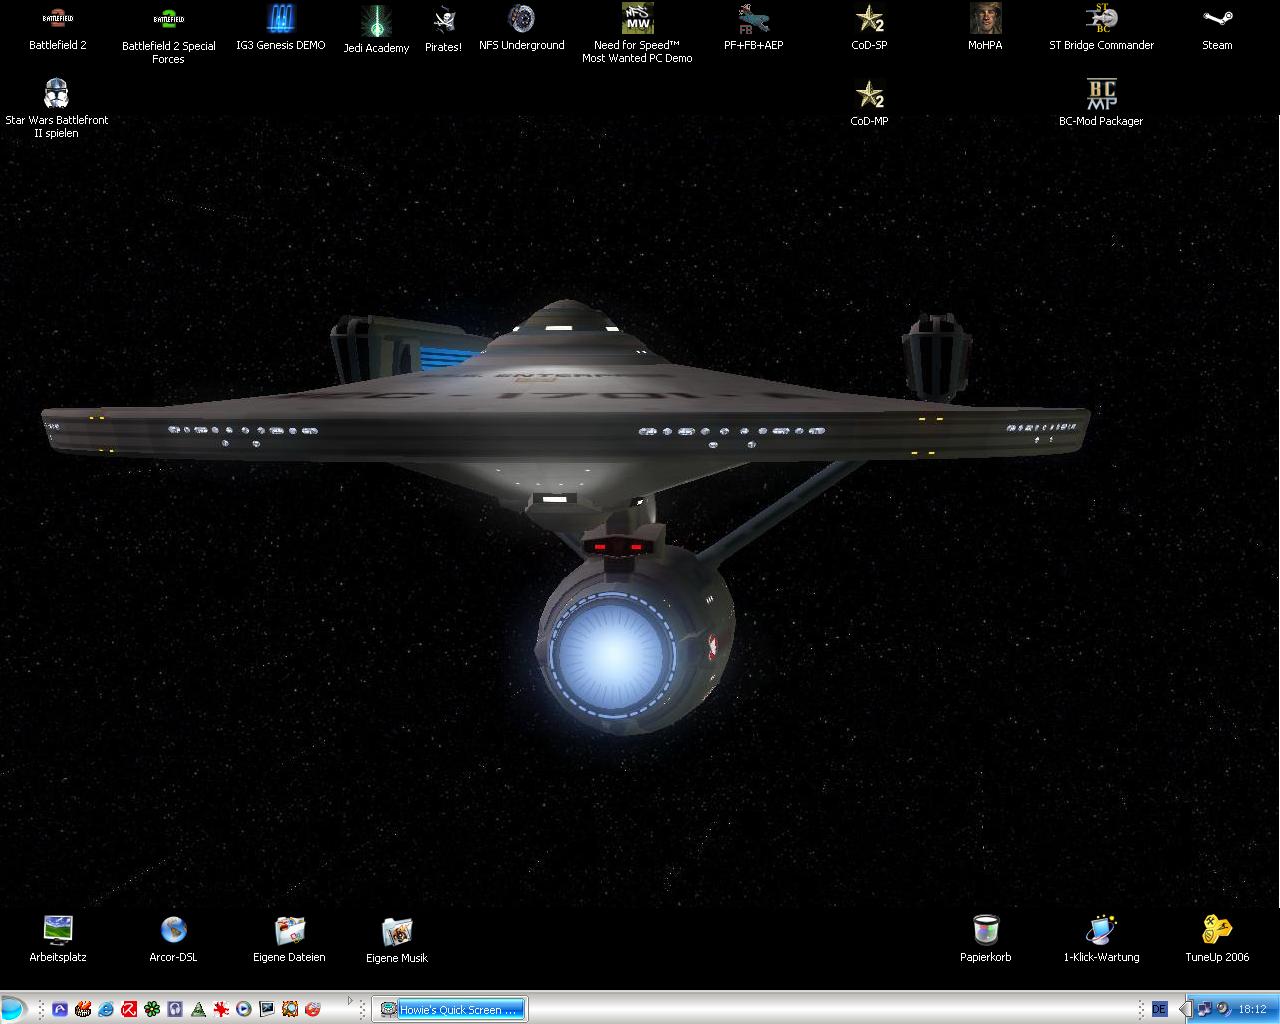Select Need for Speed Most Wanted Demo icon

pyautogui.click(x=637, y=34)
